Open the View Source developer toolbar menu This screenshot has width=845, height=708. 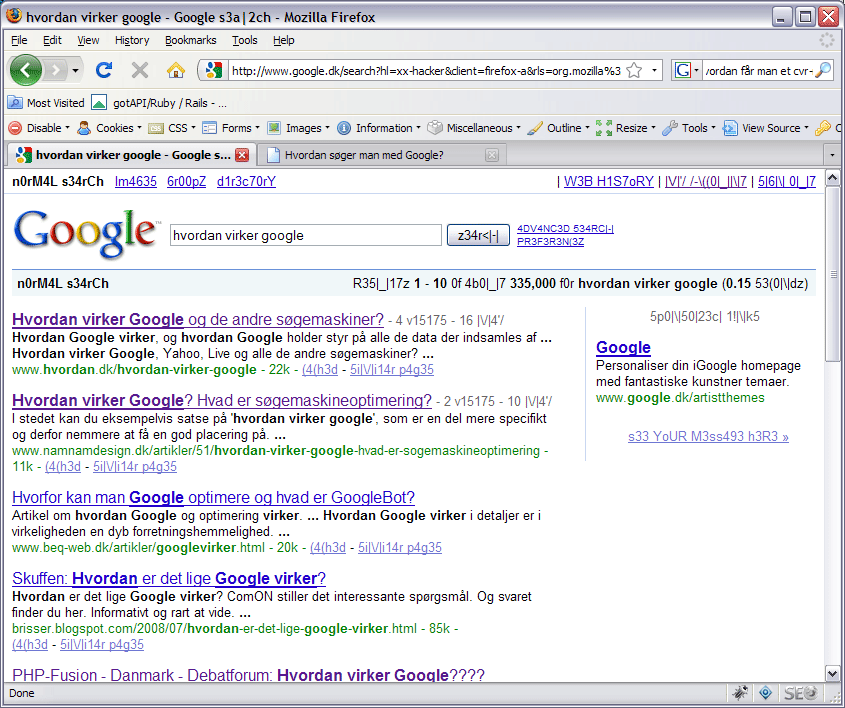coord(766,128)
